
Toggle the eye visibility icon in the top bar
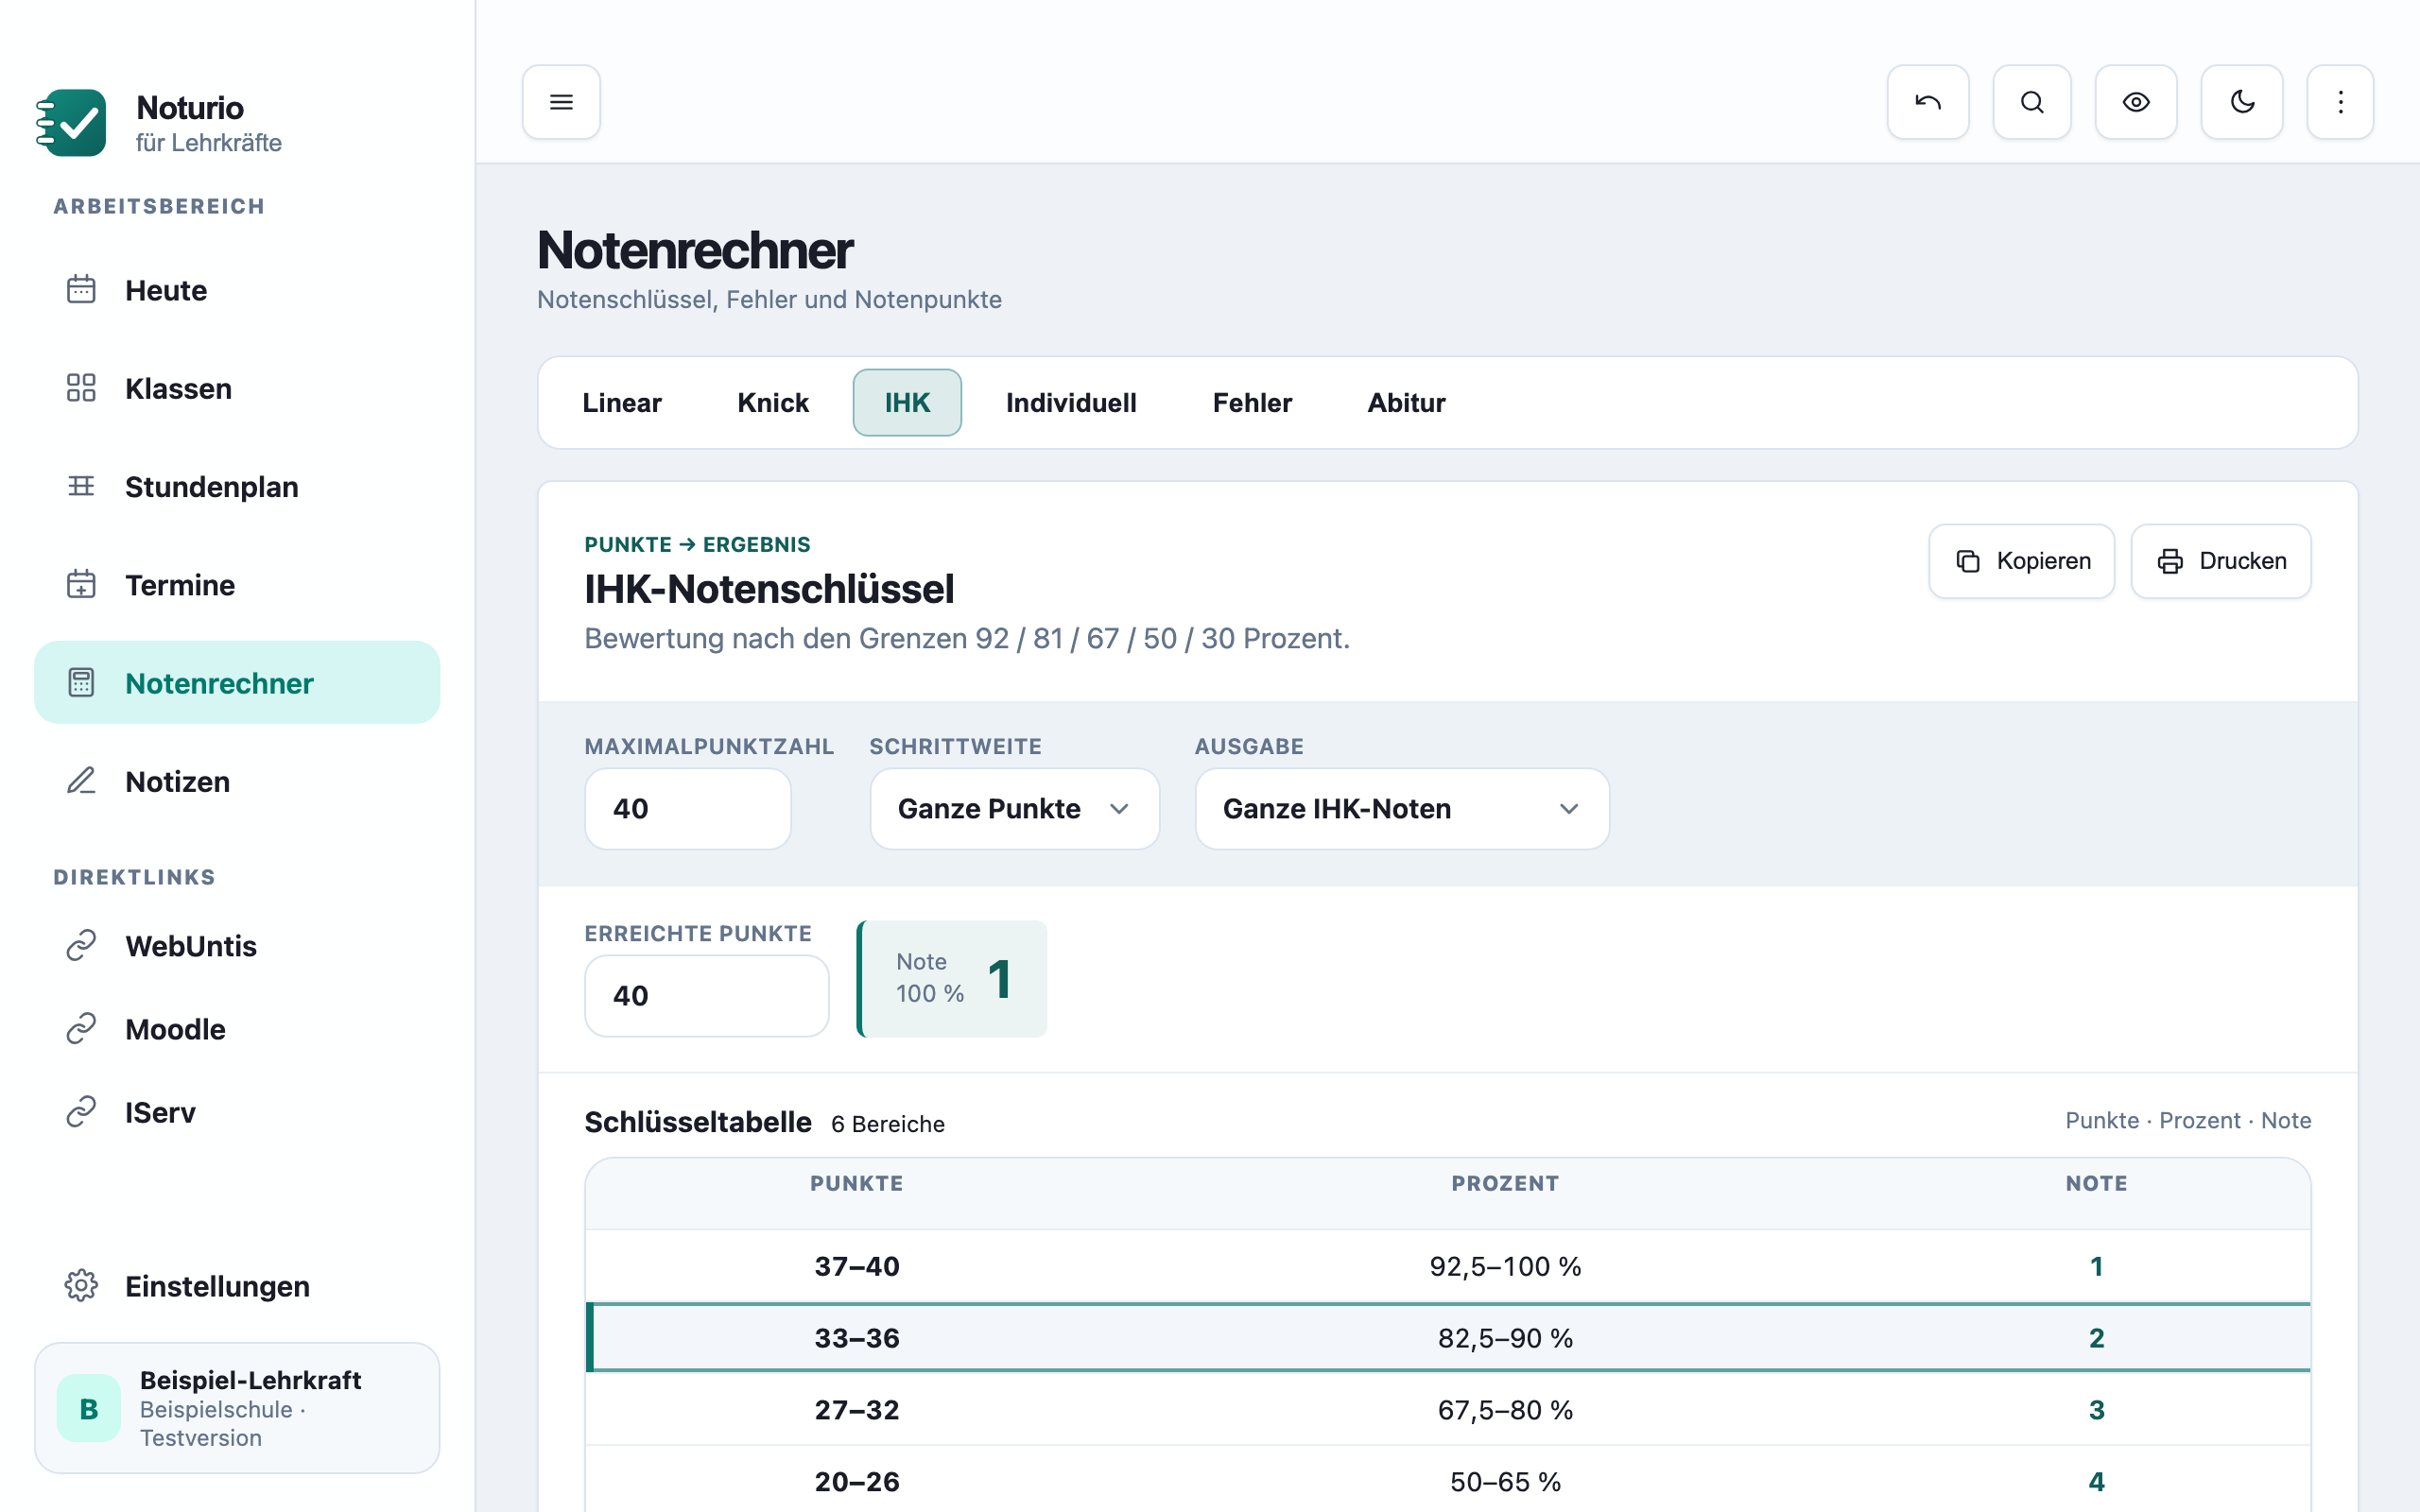click(x=2136, y=102)
